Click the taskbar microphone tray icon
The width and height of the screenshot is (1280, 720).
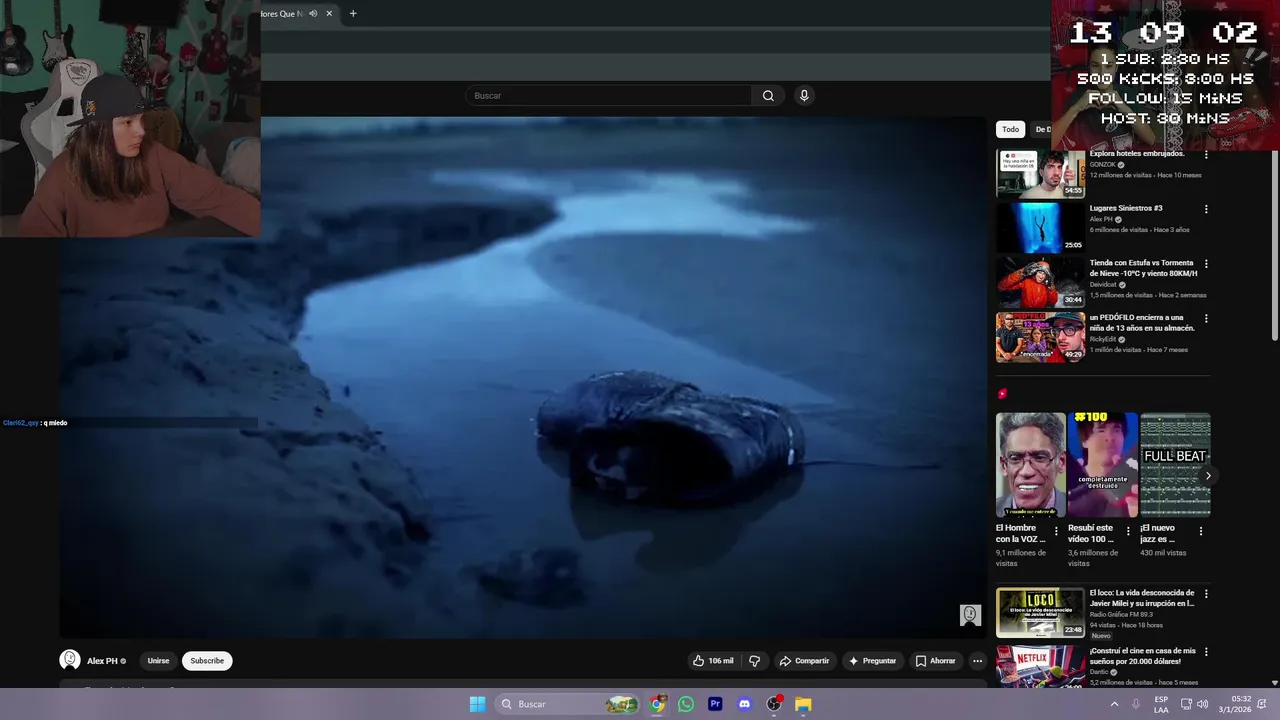pos(1136,704)
